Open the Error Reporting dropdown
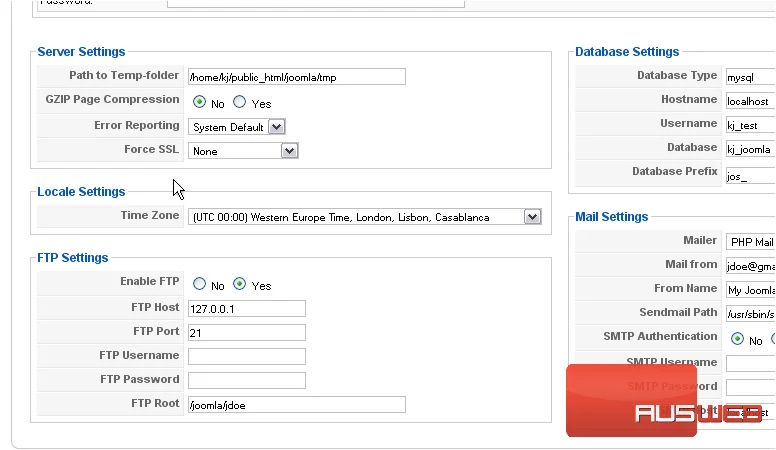Viewport: 776px width, 450px height. click(237, 127)
